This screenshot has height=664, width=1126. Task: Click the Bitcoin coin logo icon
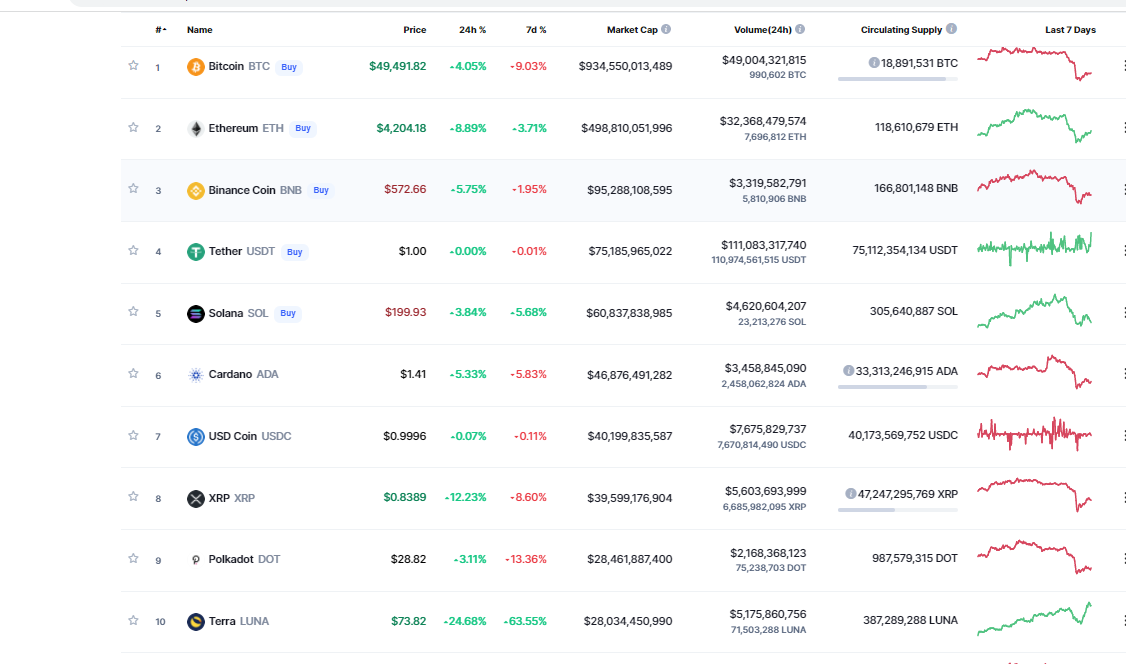click(x=195, y=67)
